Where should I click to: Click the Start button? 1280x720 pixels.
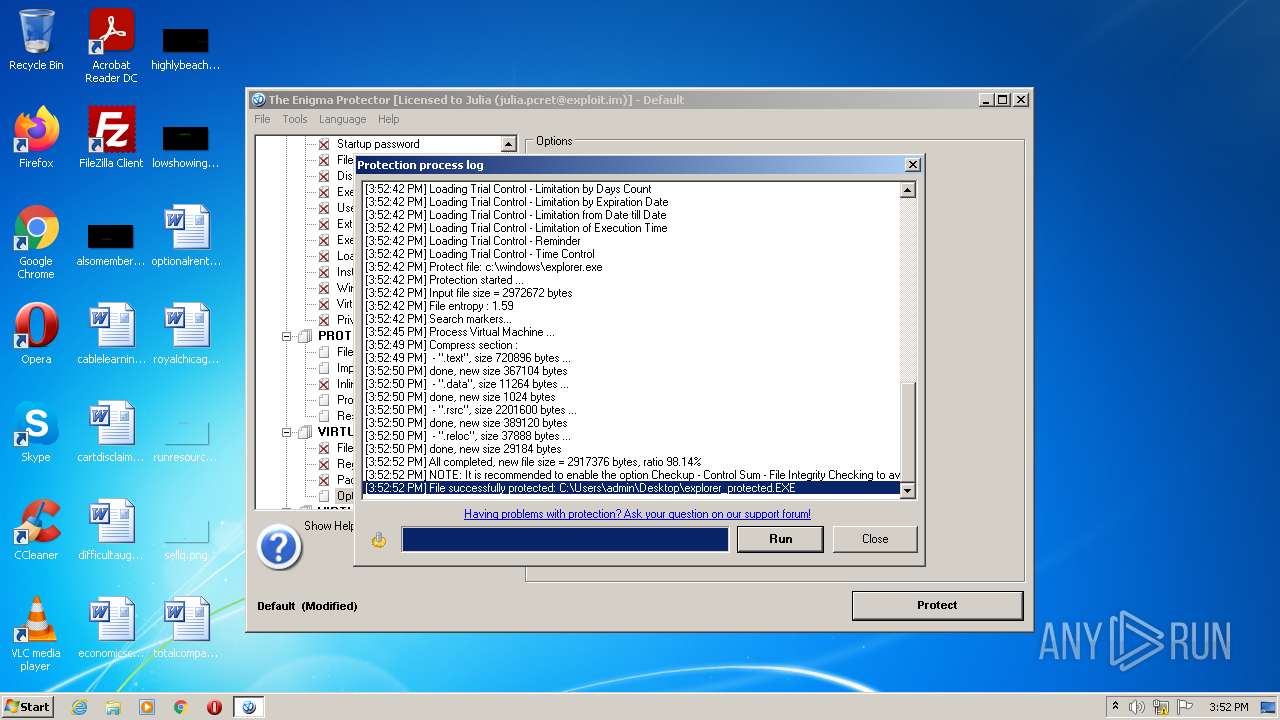[27, 707]
